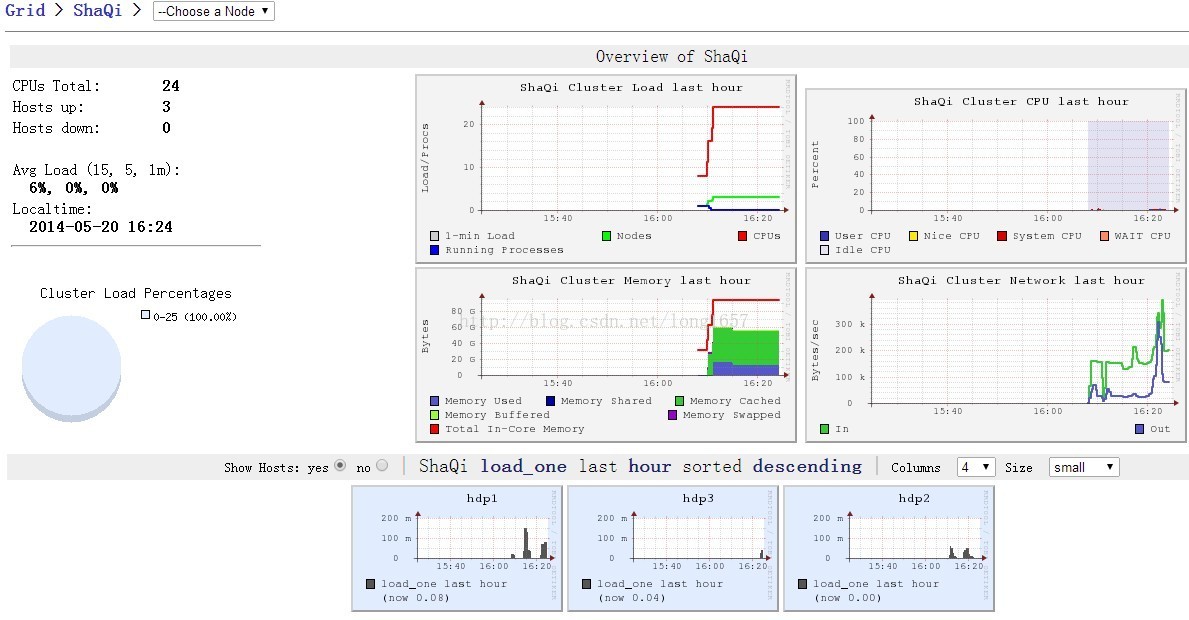Open the Size dropdown showing small

pos(1084,467)
